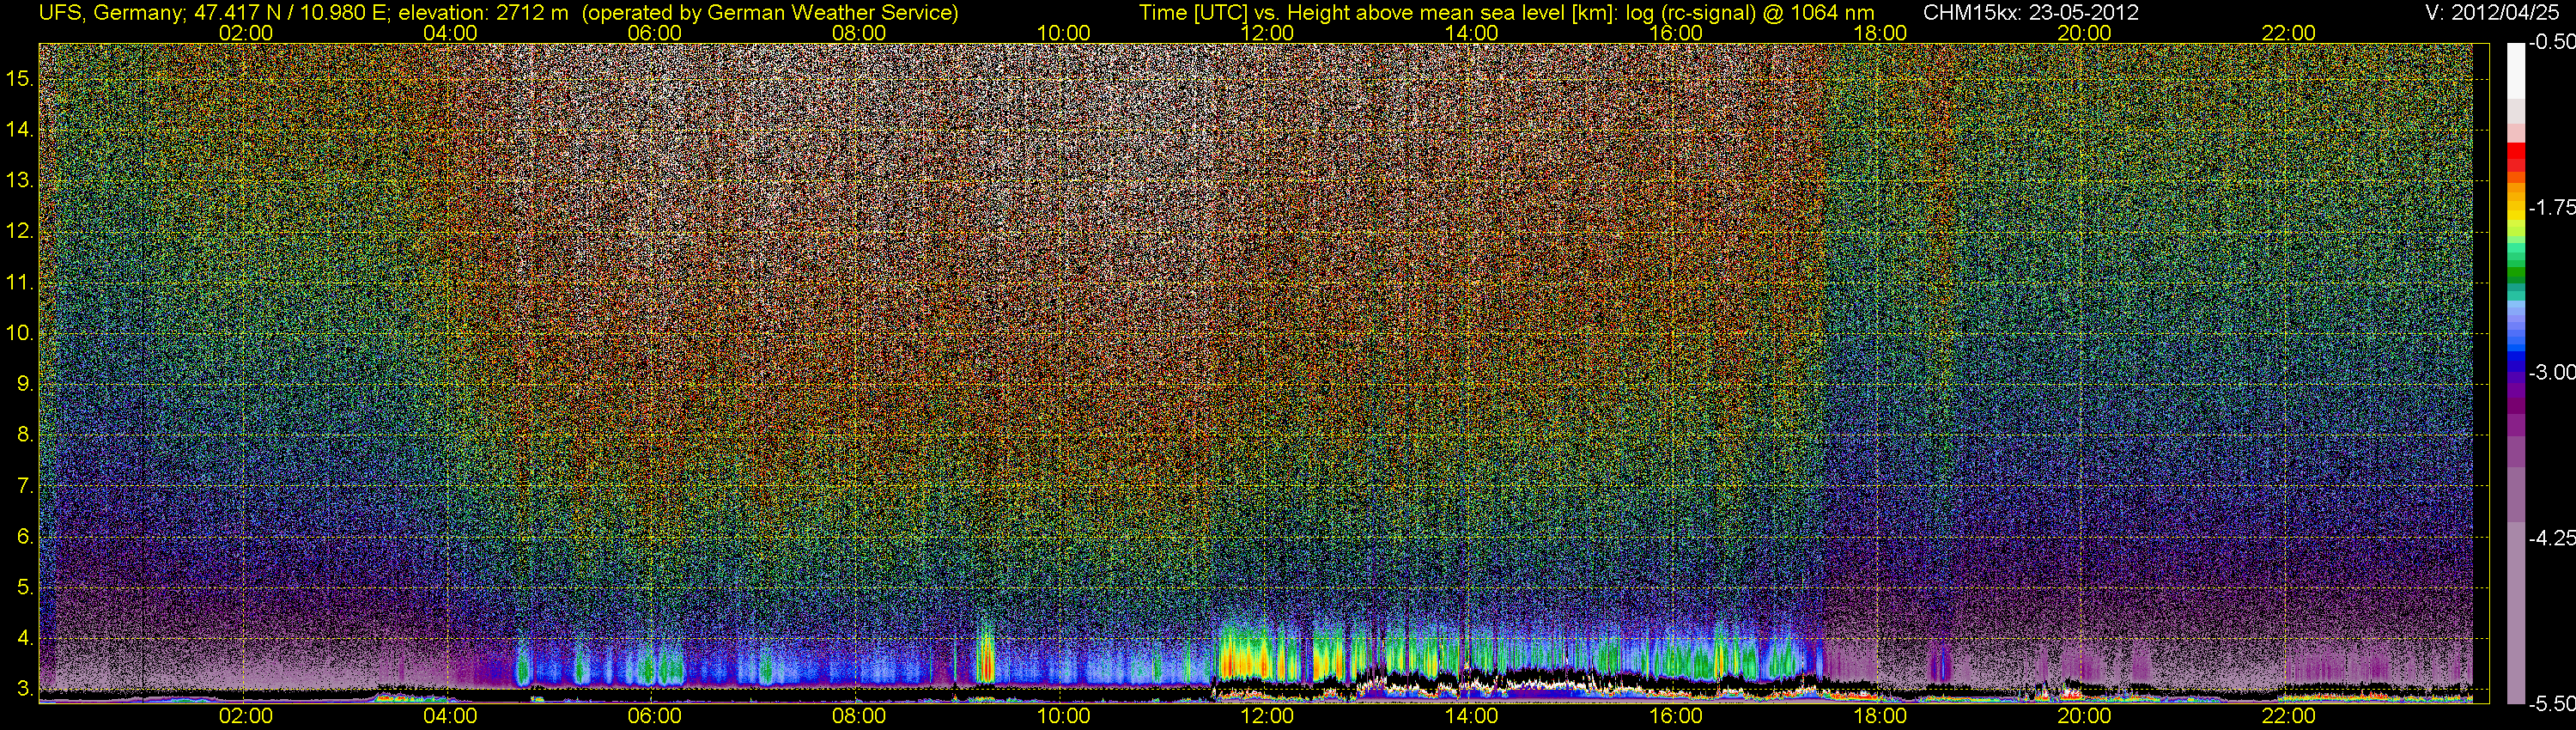Click the 16:00 label on the bottom time axis
This screenshot has width=2576, height=730.
(1676, 716)
